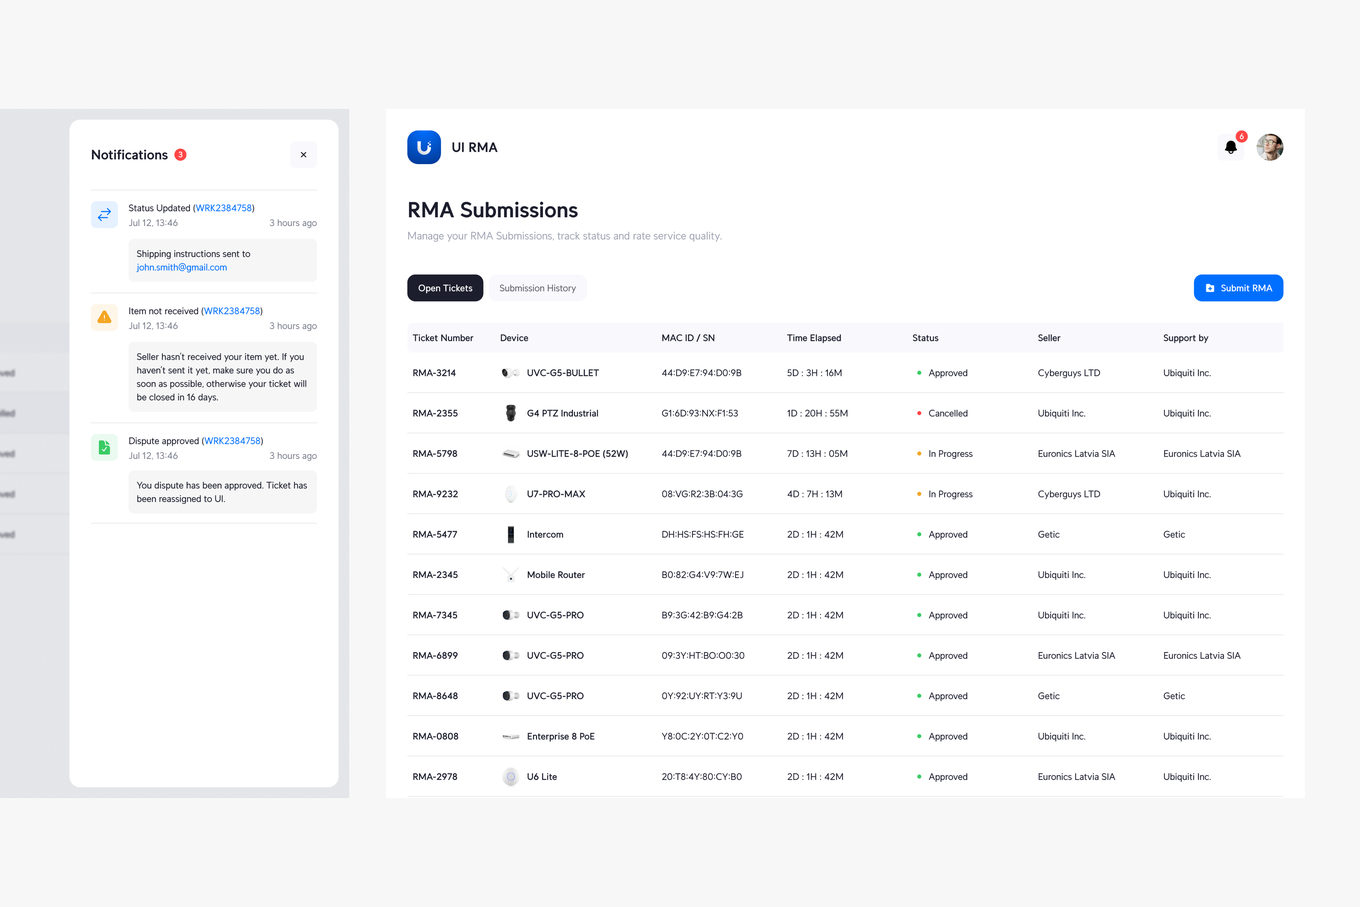Click the Shipping instructions notification message

pos(222,260)
